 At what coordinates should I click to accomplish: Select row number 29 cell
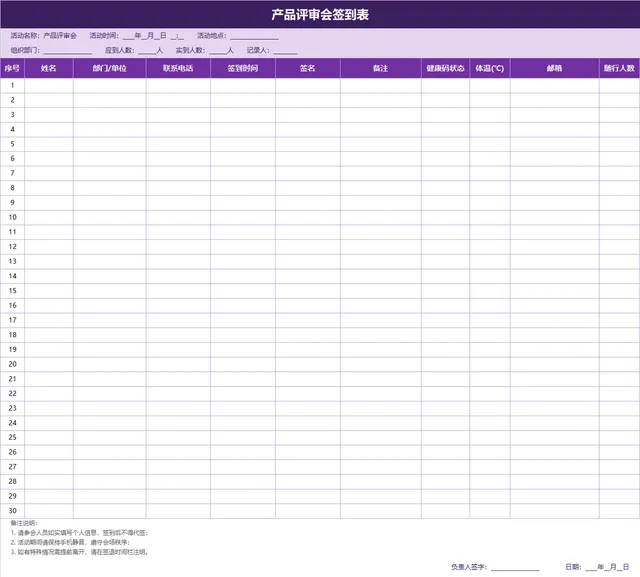12,496
